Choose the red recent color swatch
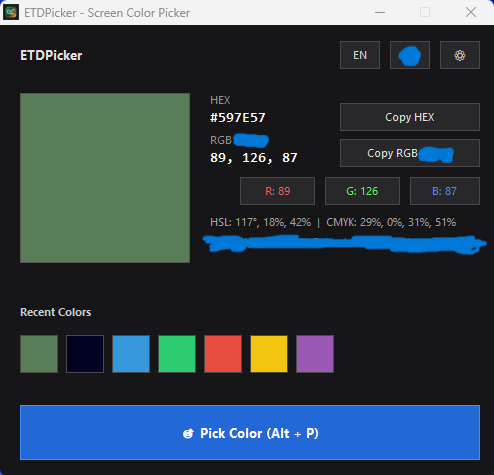Viewport: 494px width, 475px height. point(223,354)
